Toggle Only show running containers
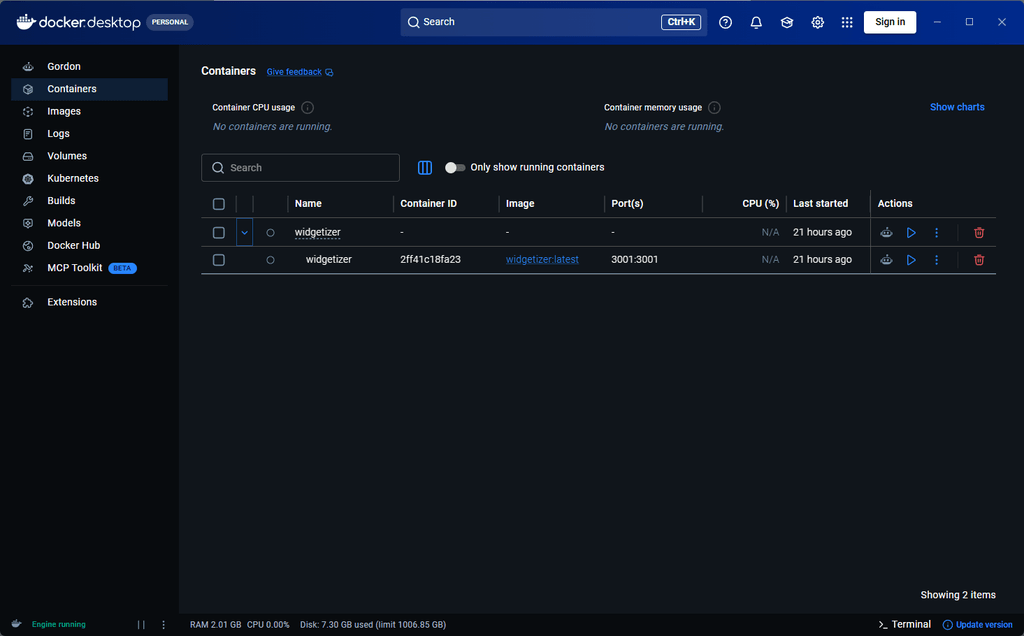 tap(455, 168)
